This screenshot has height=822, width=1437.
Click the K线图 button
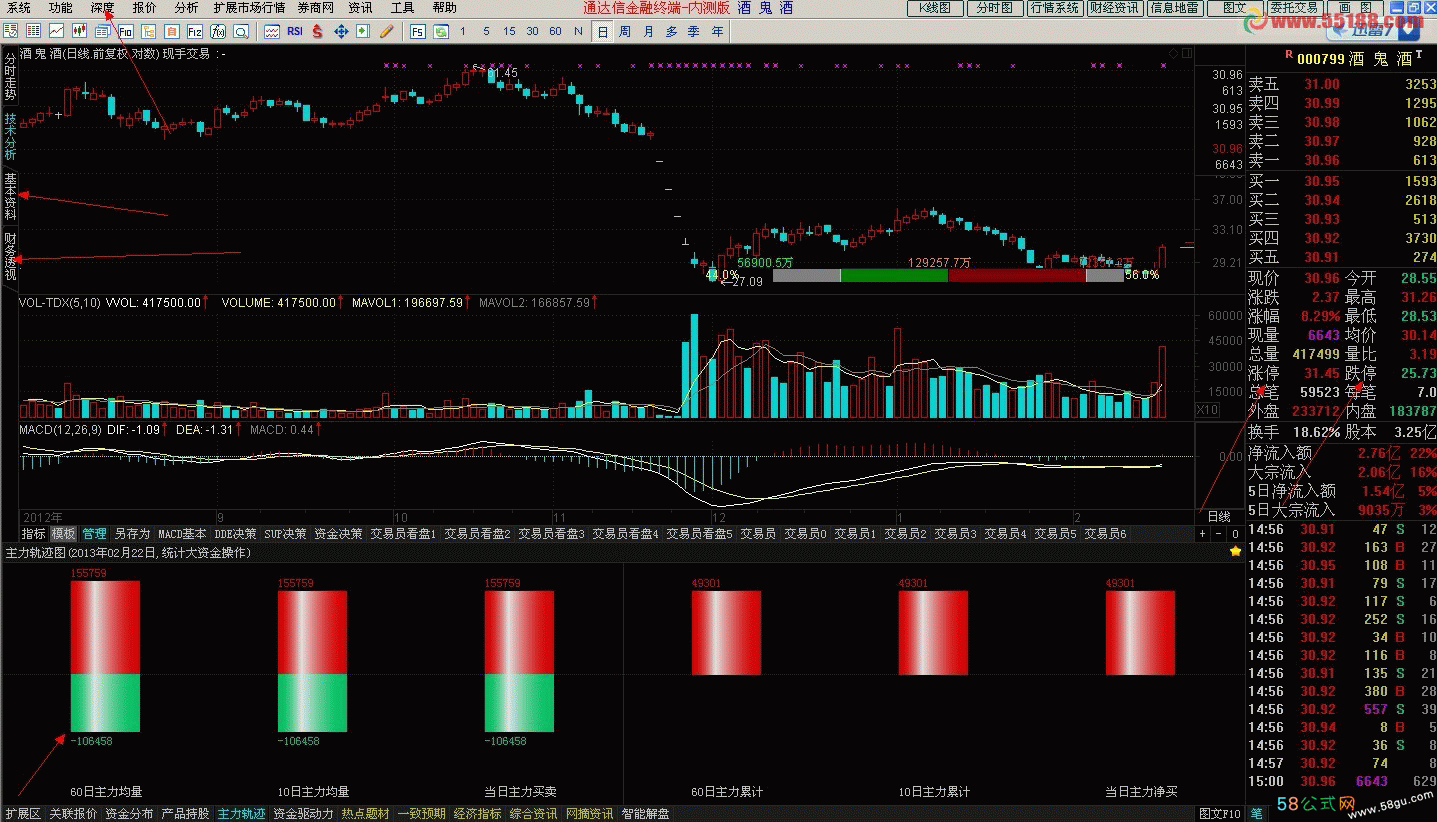point(936,8)
